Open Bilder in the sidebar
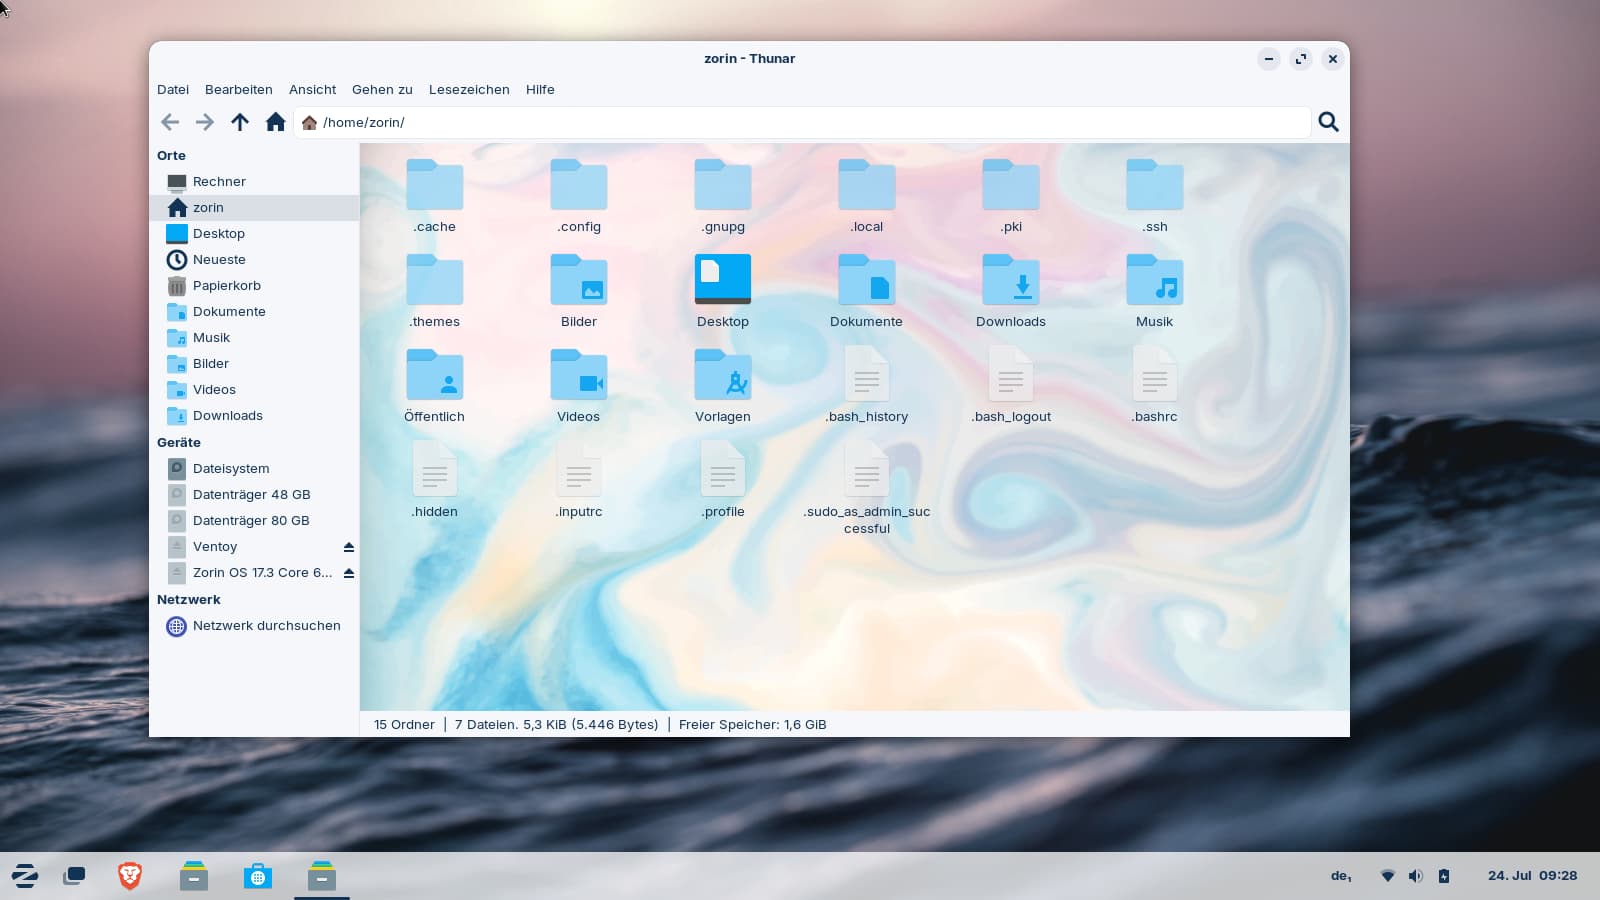 [254, 363]
